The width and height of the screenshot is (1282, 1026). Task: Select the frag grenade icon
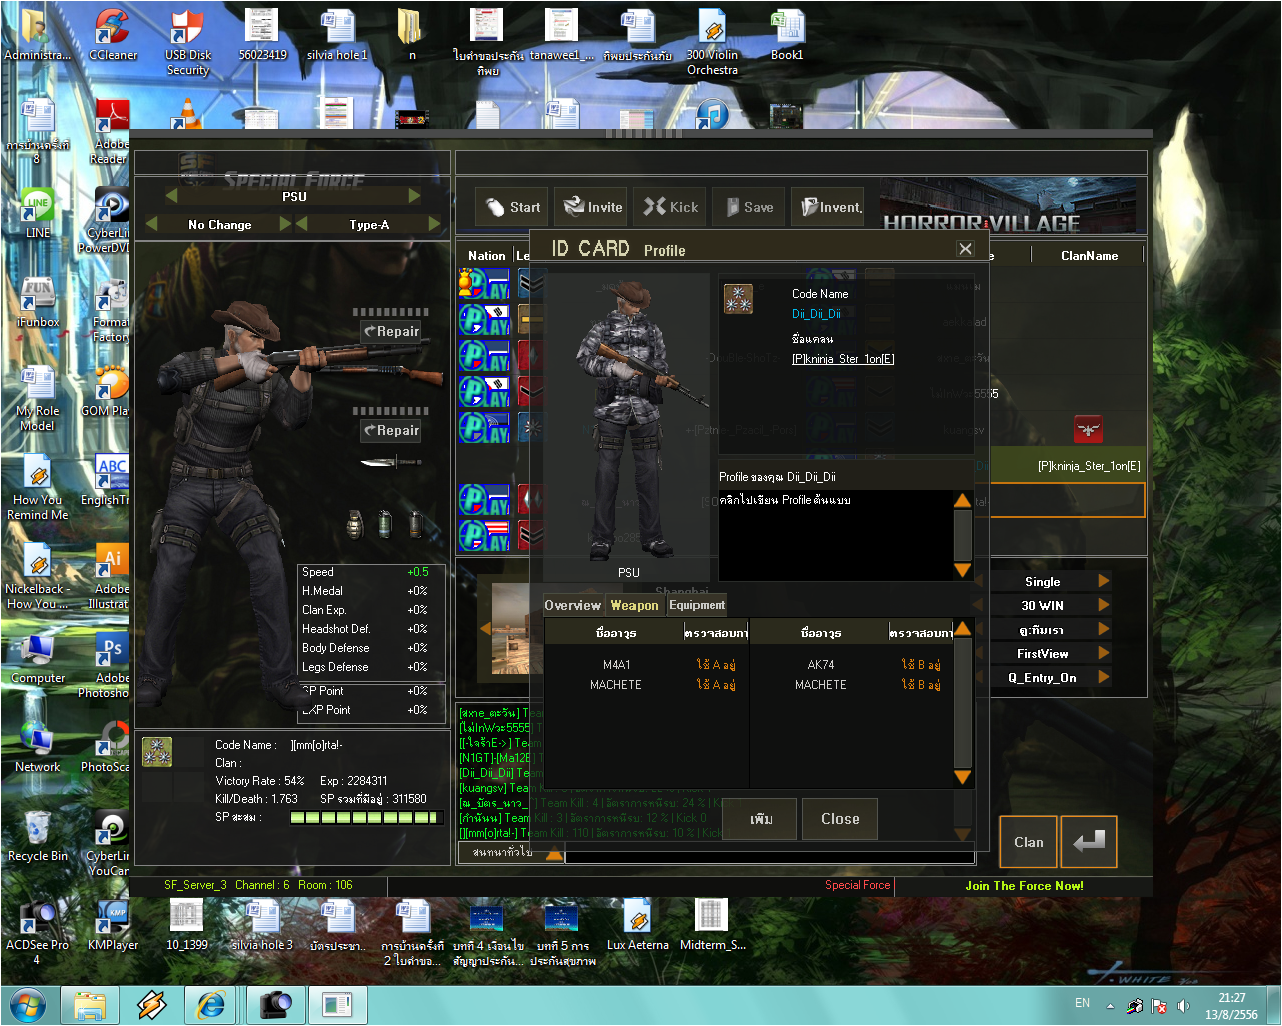point(355,523)
